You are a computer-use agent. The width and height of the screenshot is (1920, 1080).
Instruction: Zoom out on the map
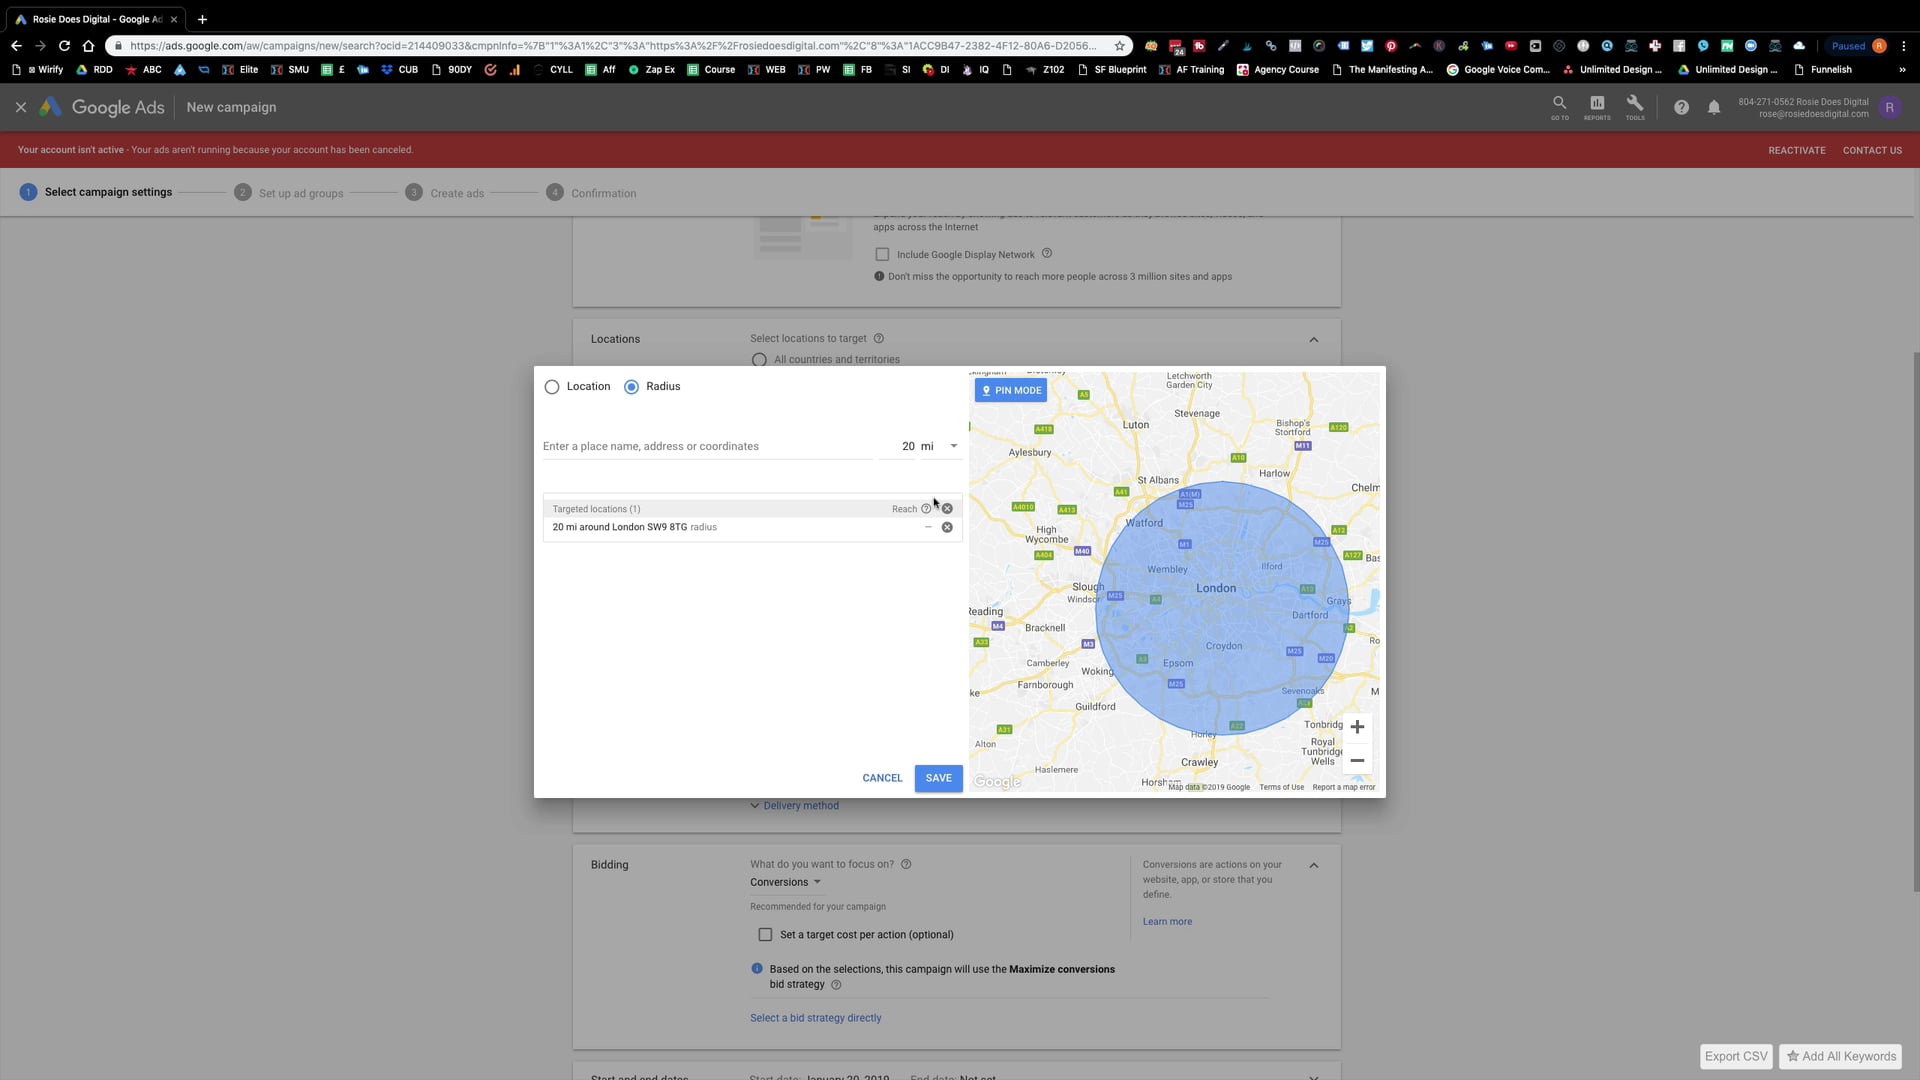coord(1357,761)
